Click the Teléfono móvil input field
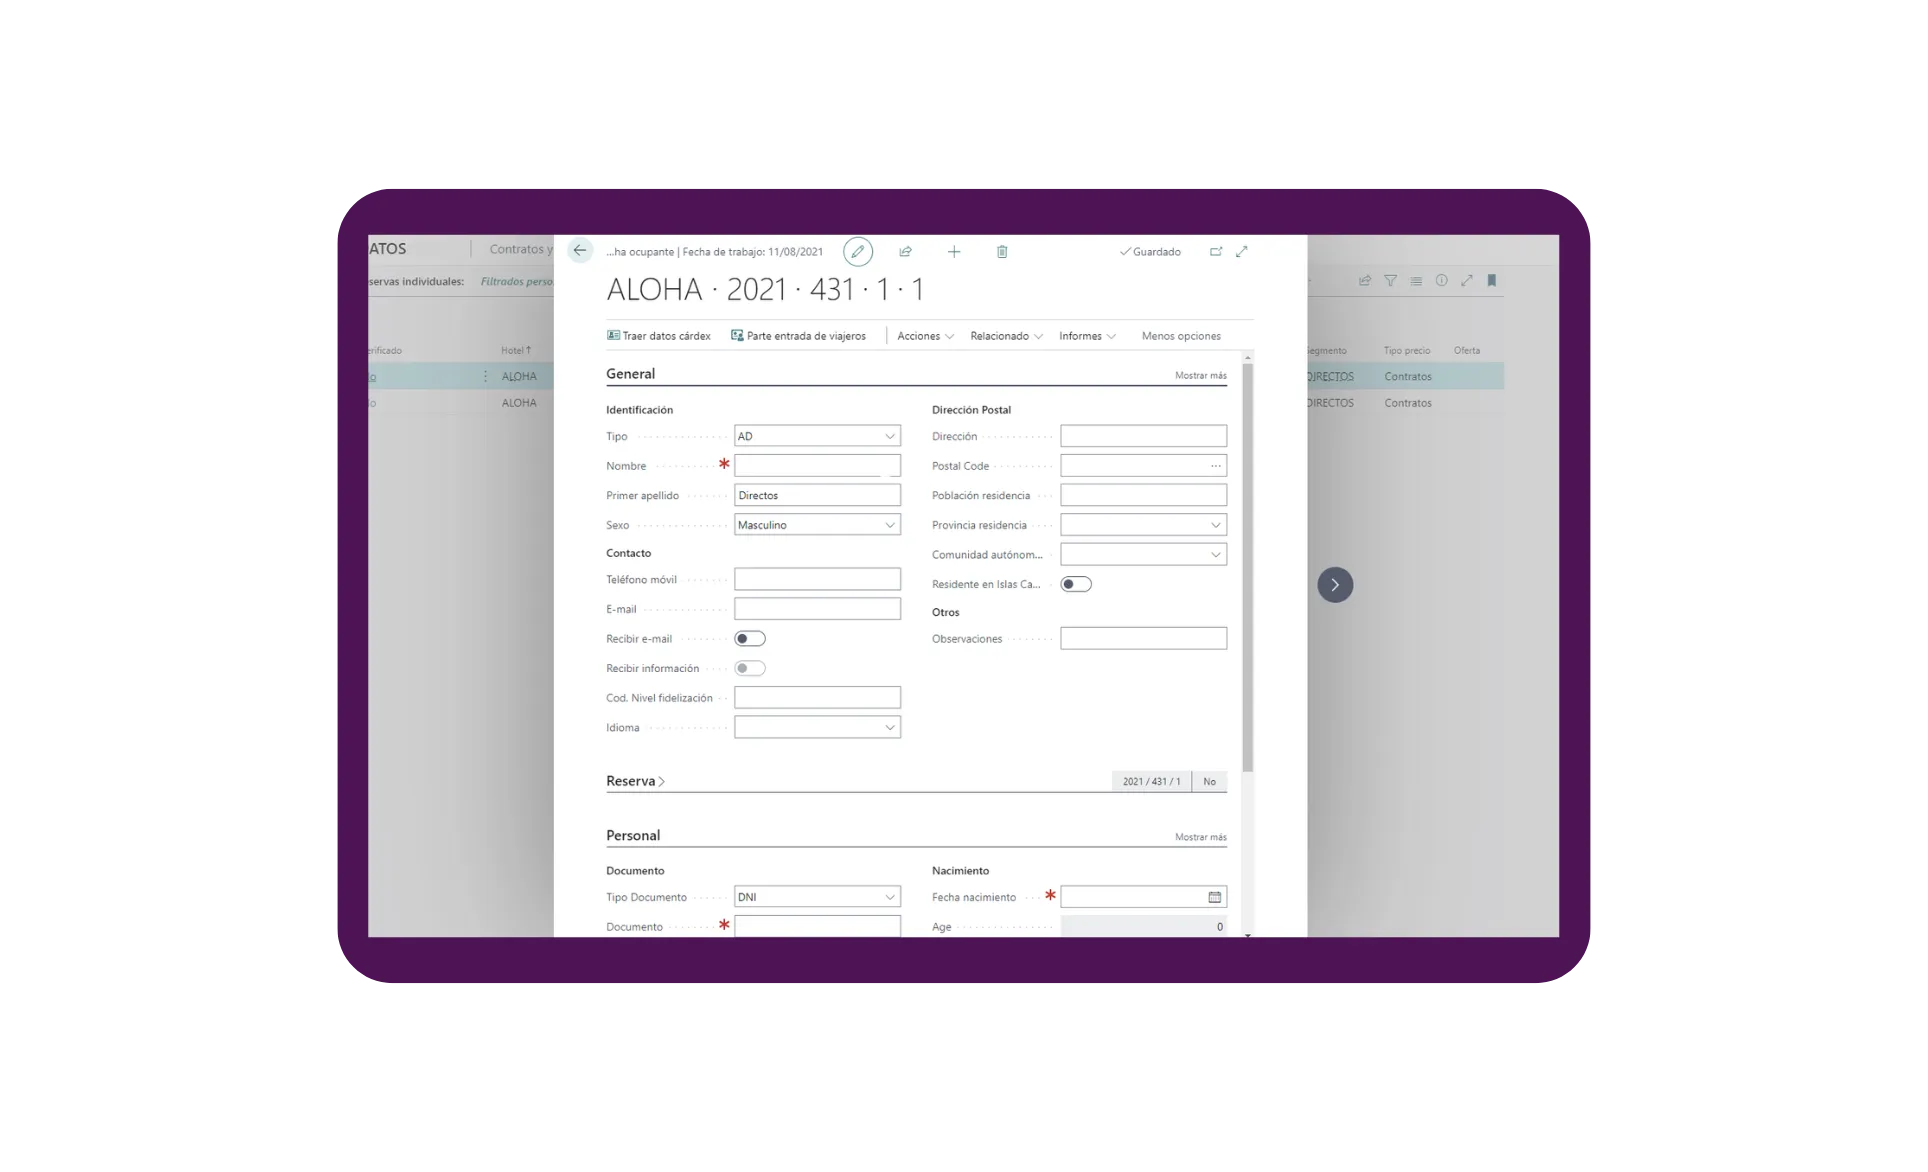The height and width of the screenshot is (1172, 1928). click(817, 580)
